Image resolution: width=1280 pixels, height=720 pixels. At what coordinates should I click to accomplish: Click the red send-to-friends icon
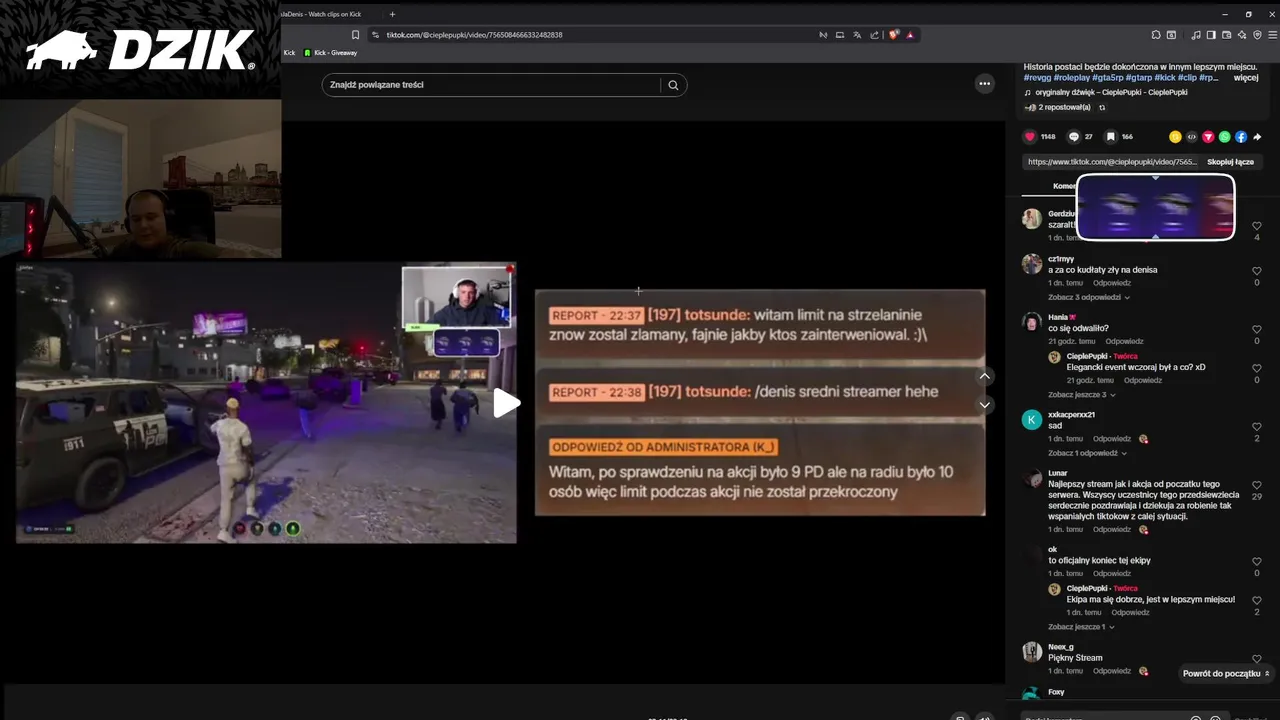[x=1208, y=137]
